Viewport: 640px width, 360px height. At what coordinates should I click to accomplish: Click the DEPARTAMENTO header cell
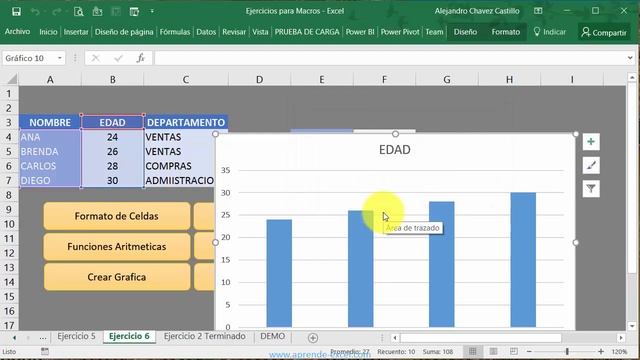pyautogui.click(x=186, y=122)
